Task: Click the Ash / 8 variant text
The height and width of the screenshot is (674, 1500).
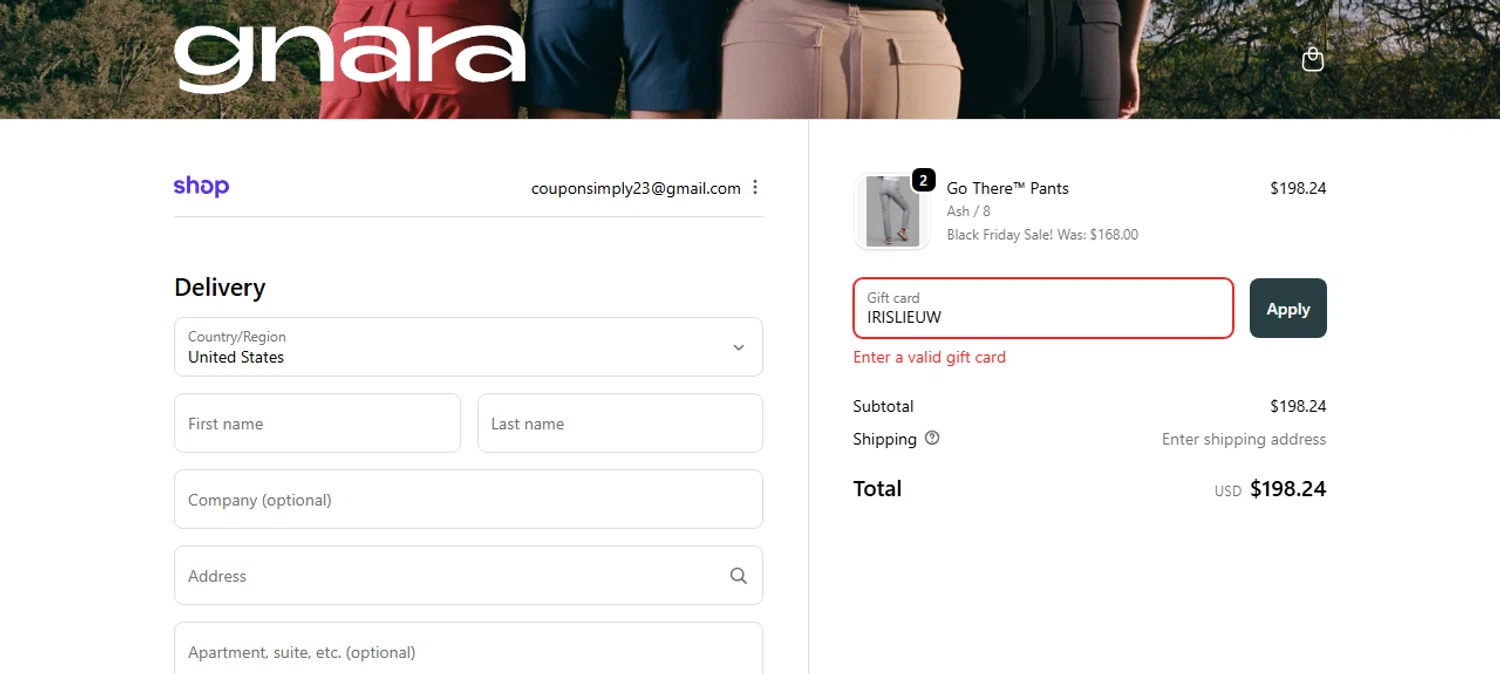Action: [x=969, y=211]
